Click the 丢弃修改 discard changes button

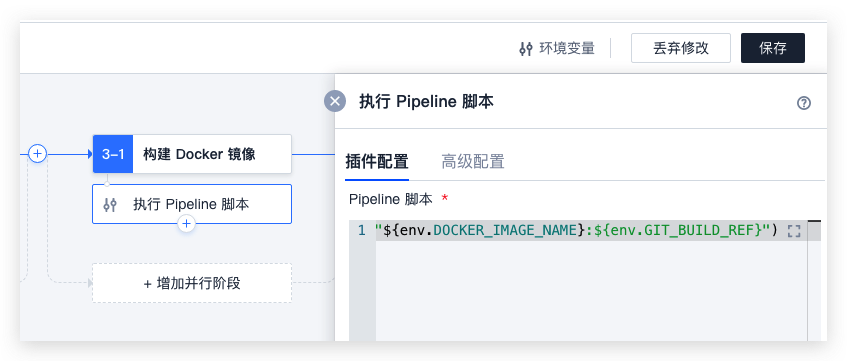point(681,48)
